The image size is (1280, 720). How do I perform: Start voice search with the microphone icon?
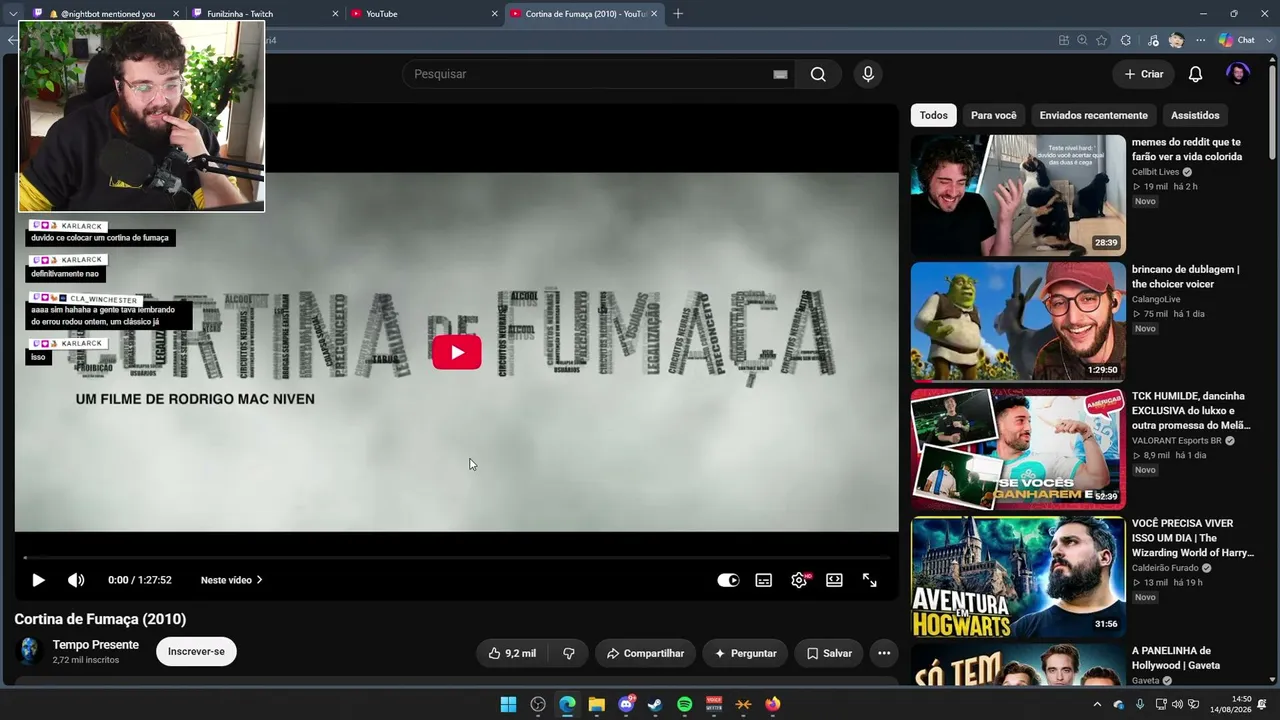(x=868, y=74)
